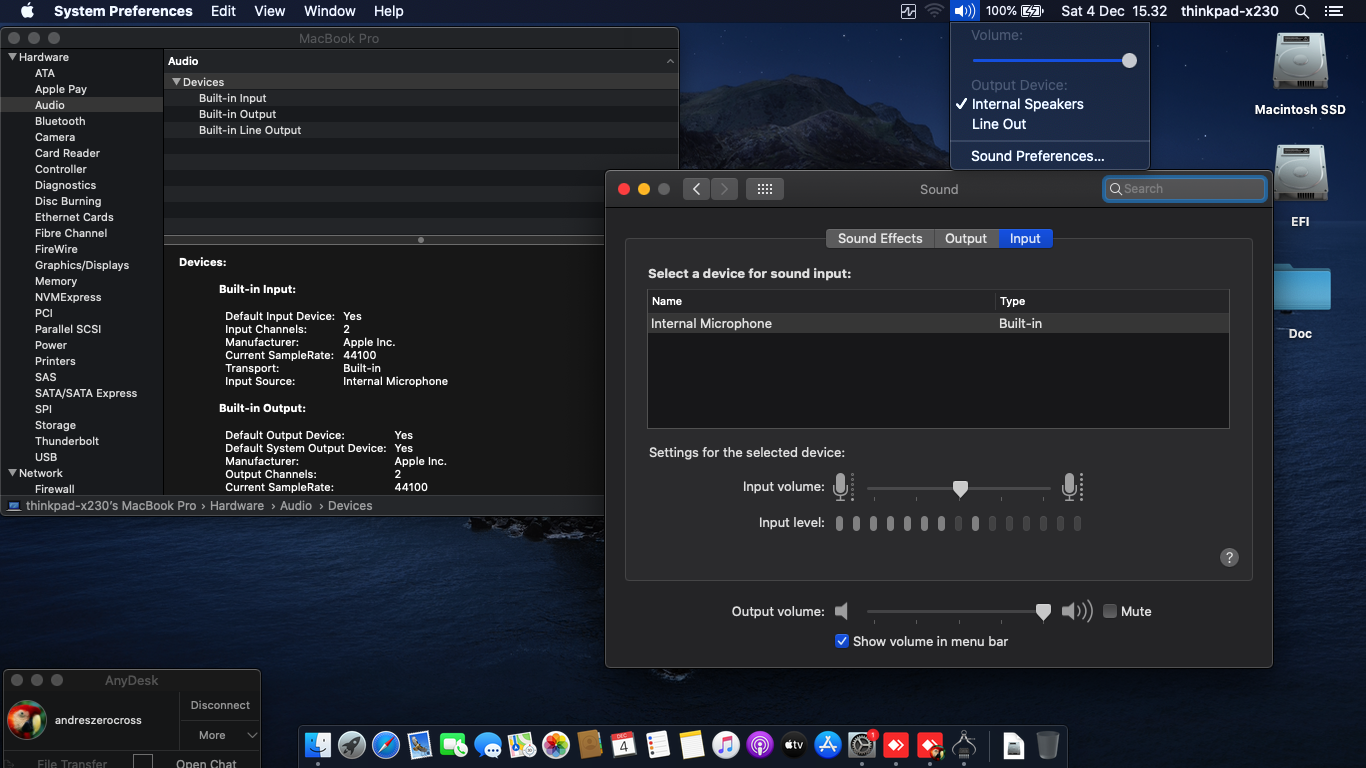Open the Window menu
Screen dimensions: 1366x768
[329, 11]
